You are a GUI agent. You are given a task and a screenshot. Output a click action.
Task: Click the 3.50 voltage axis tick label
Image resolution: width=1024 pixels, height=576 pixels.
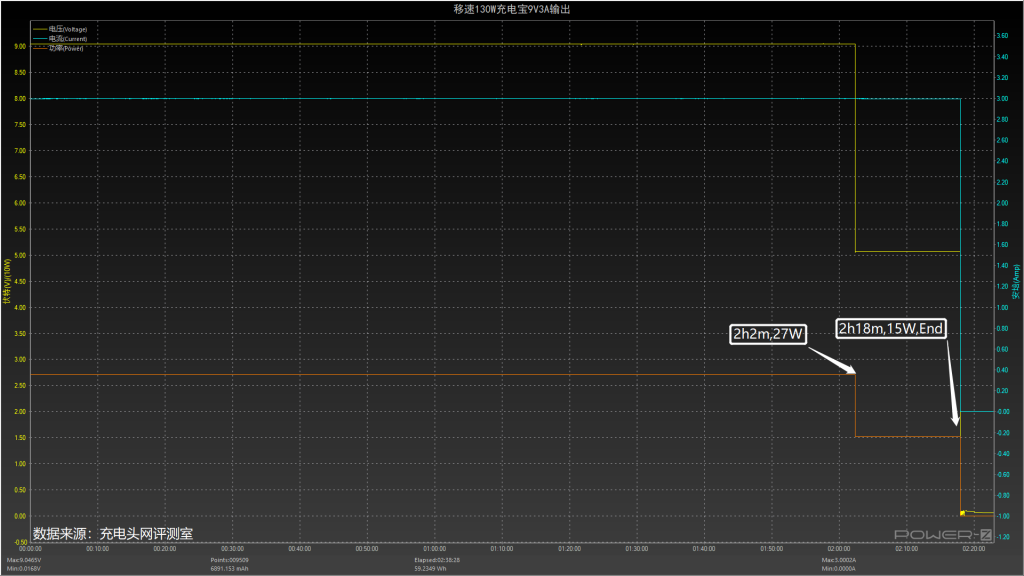pos(20,334)
